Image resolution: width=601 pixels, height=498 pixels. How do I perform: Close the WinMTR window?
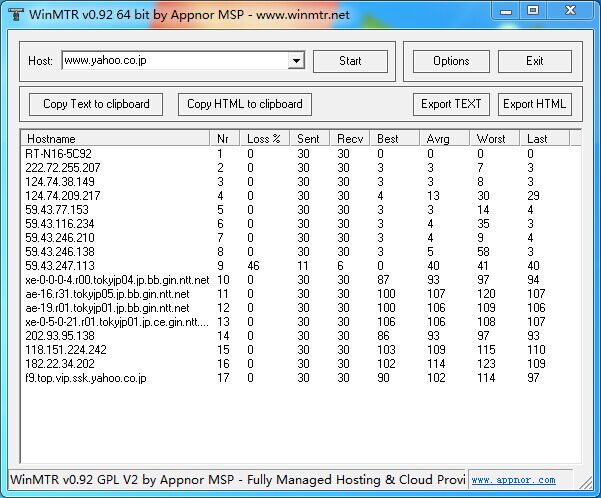(x=570, y=11)
